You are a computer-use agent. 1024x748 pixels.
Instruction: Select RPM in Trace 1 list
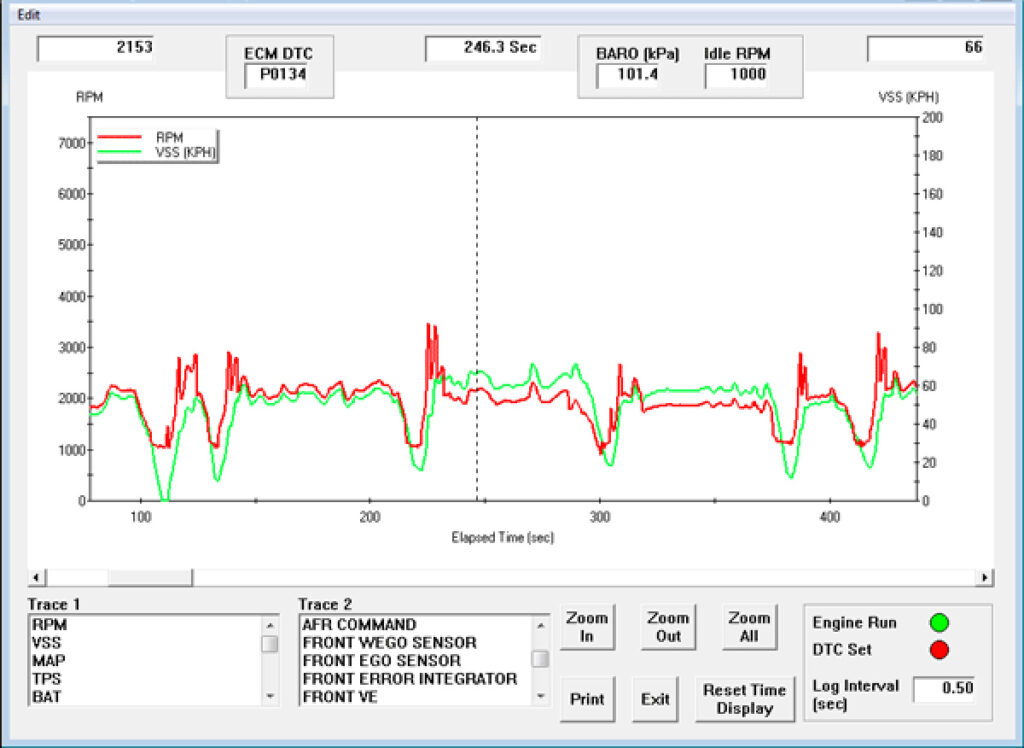coord(49,624)
